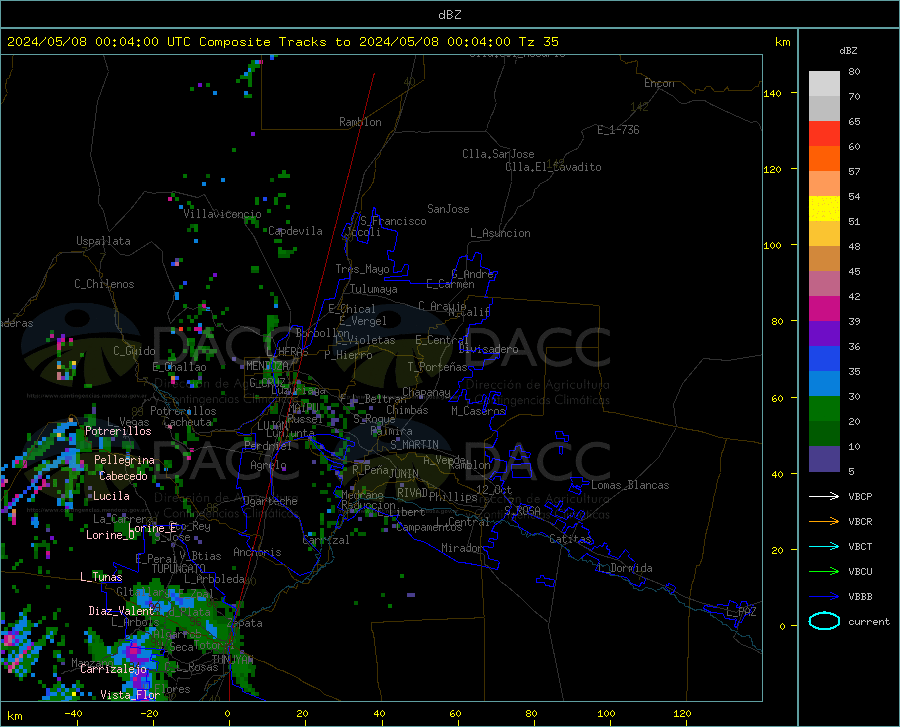Click the blue VBBB arrow legend icon
Screen dimensions: 900x727
pos(824,596)
